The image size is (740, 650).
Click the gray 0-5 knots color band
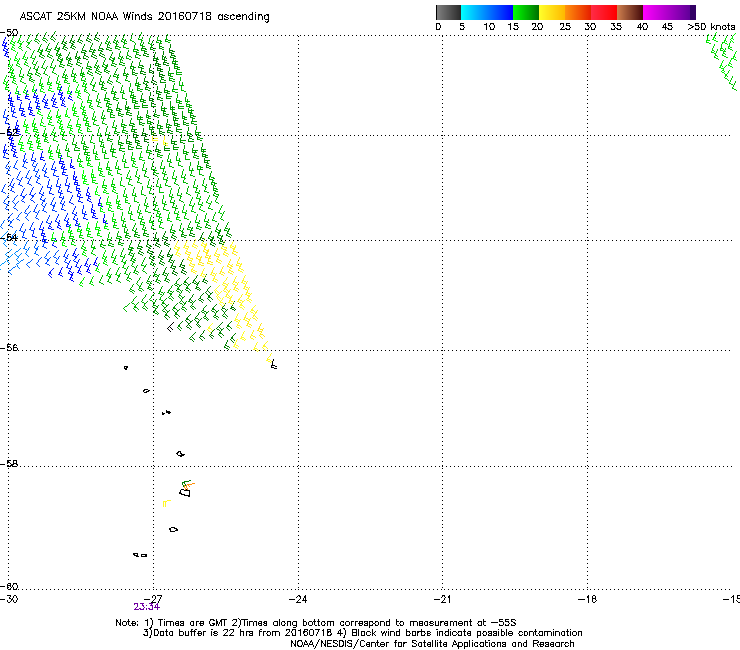click(x=448, y=12)
